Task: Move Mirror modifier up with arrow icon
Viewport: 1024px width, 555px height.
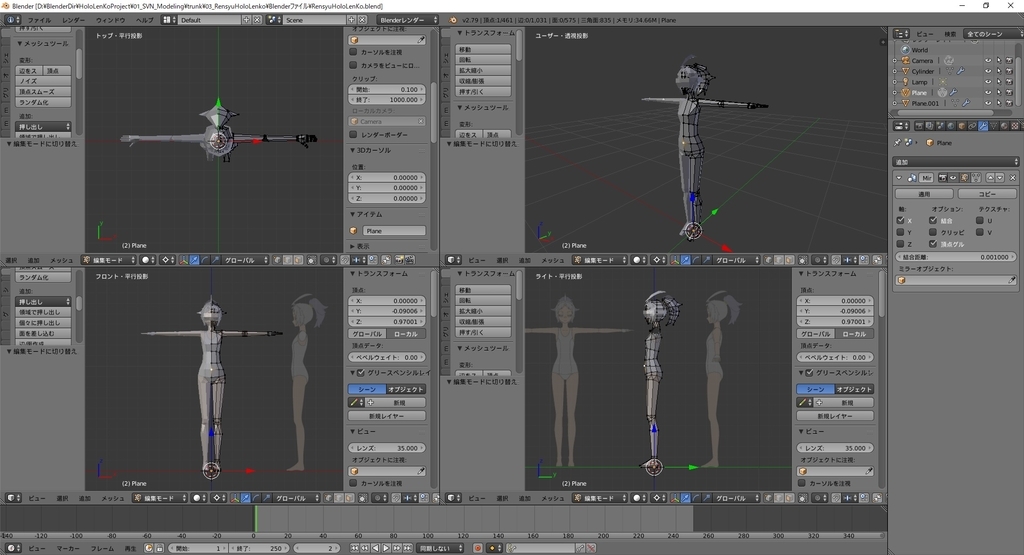Action: pyautogui.click(x=990, y=178)
